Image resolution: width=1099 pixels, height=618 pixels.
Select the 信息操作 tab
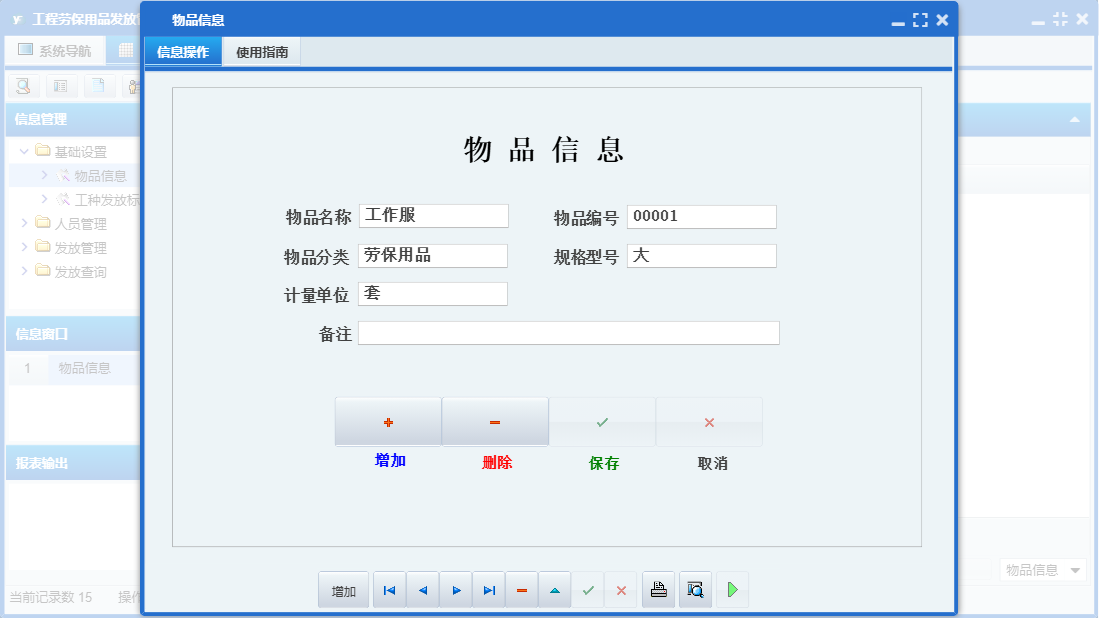click(182, 51)
